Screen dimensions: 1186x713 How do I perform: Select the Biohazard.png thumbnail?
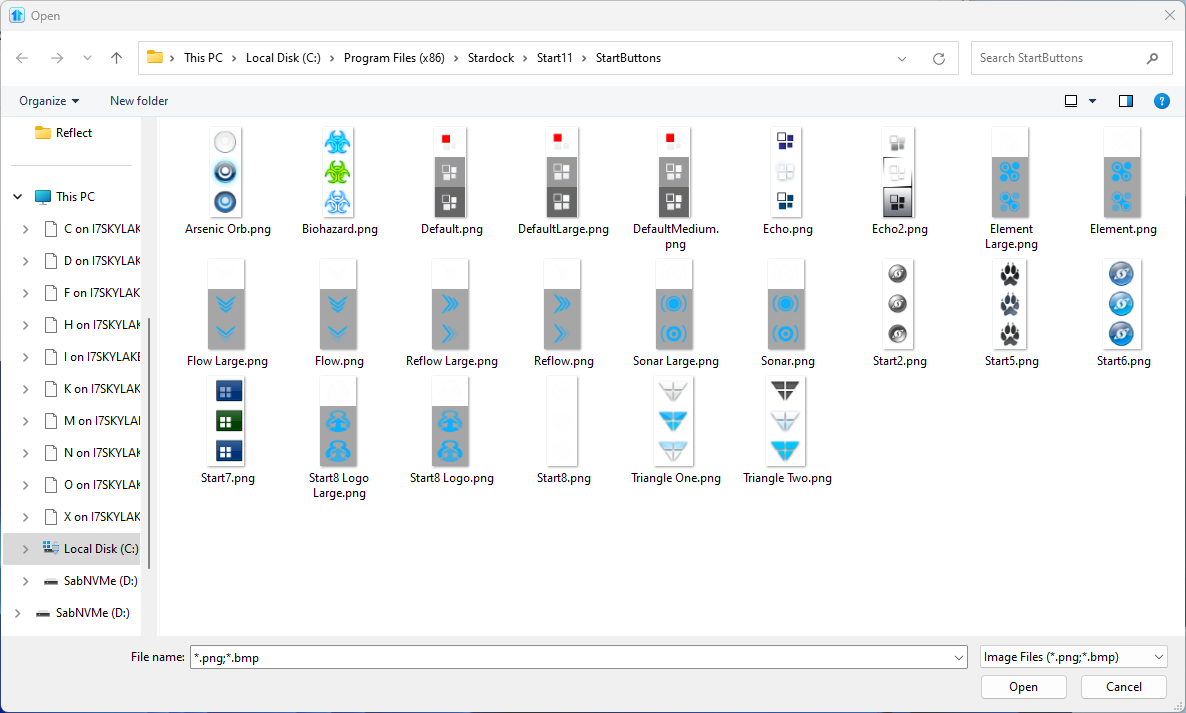(x=338, y=172)
